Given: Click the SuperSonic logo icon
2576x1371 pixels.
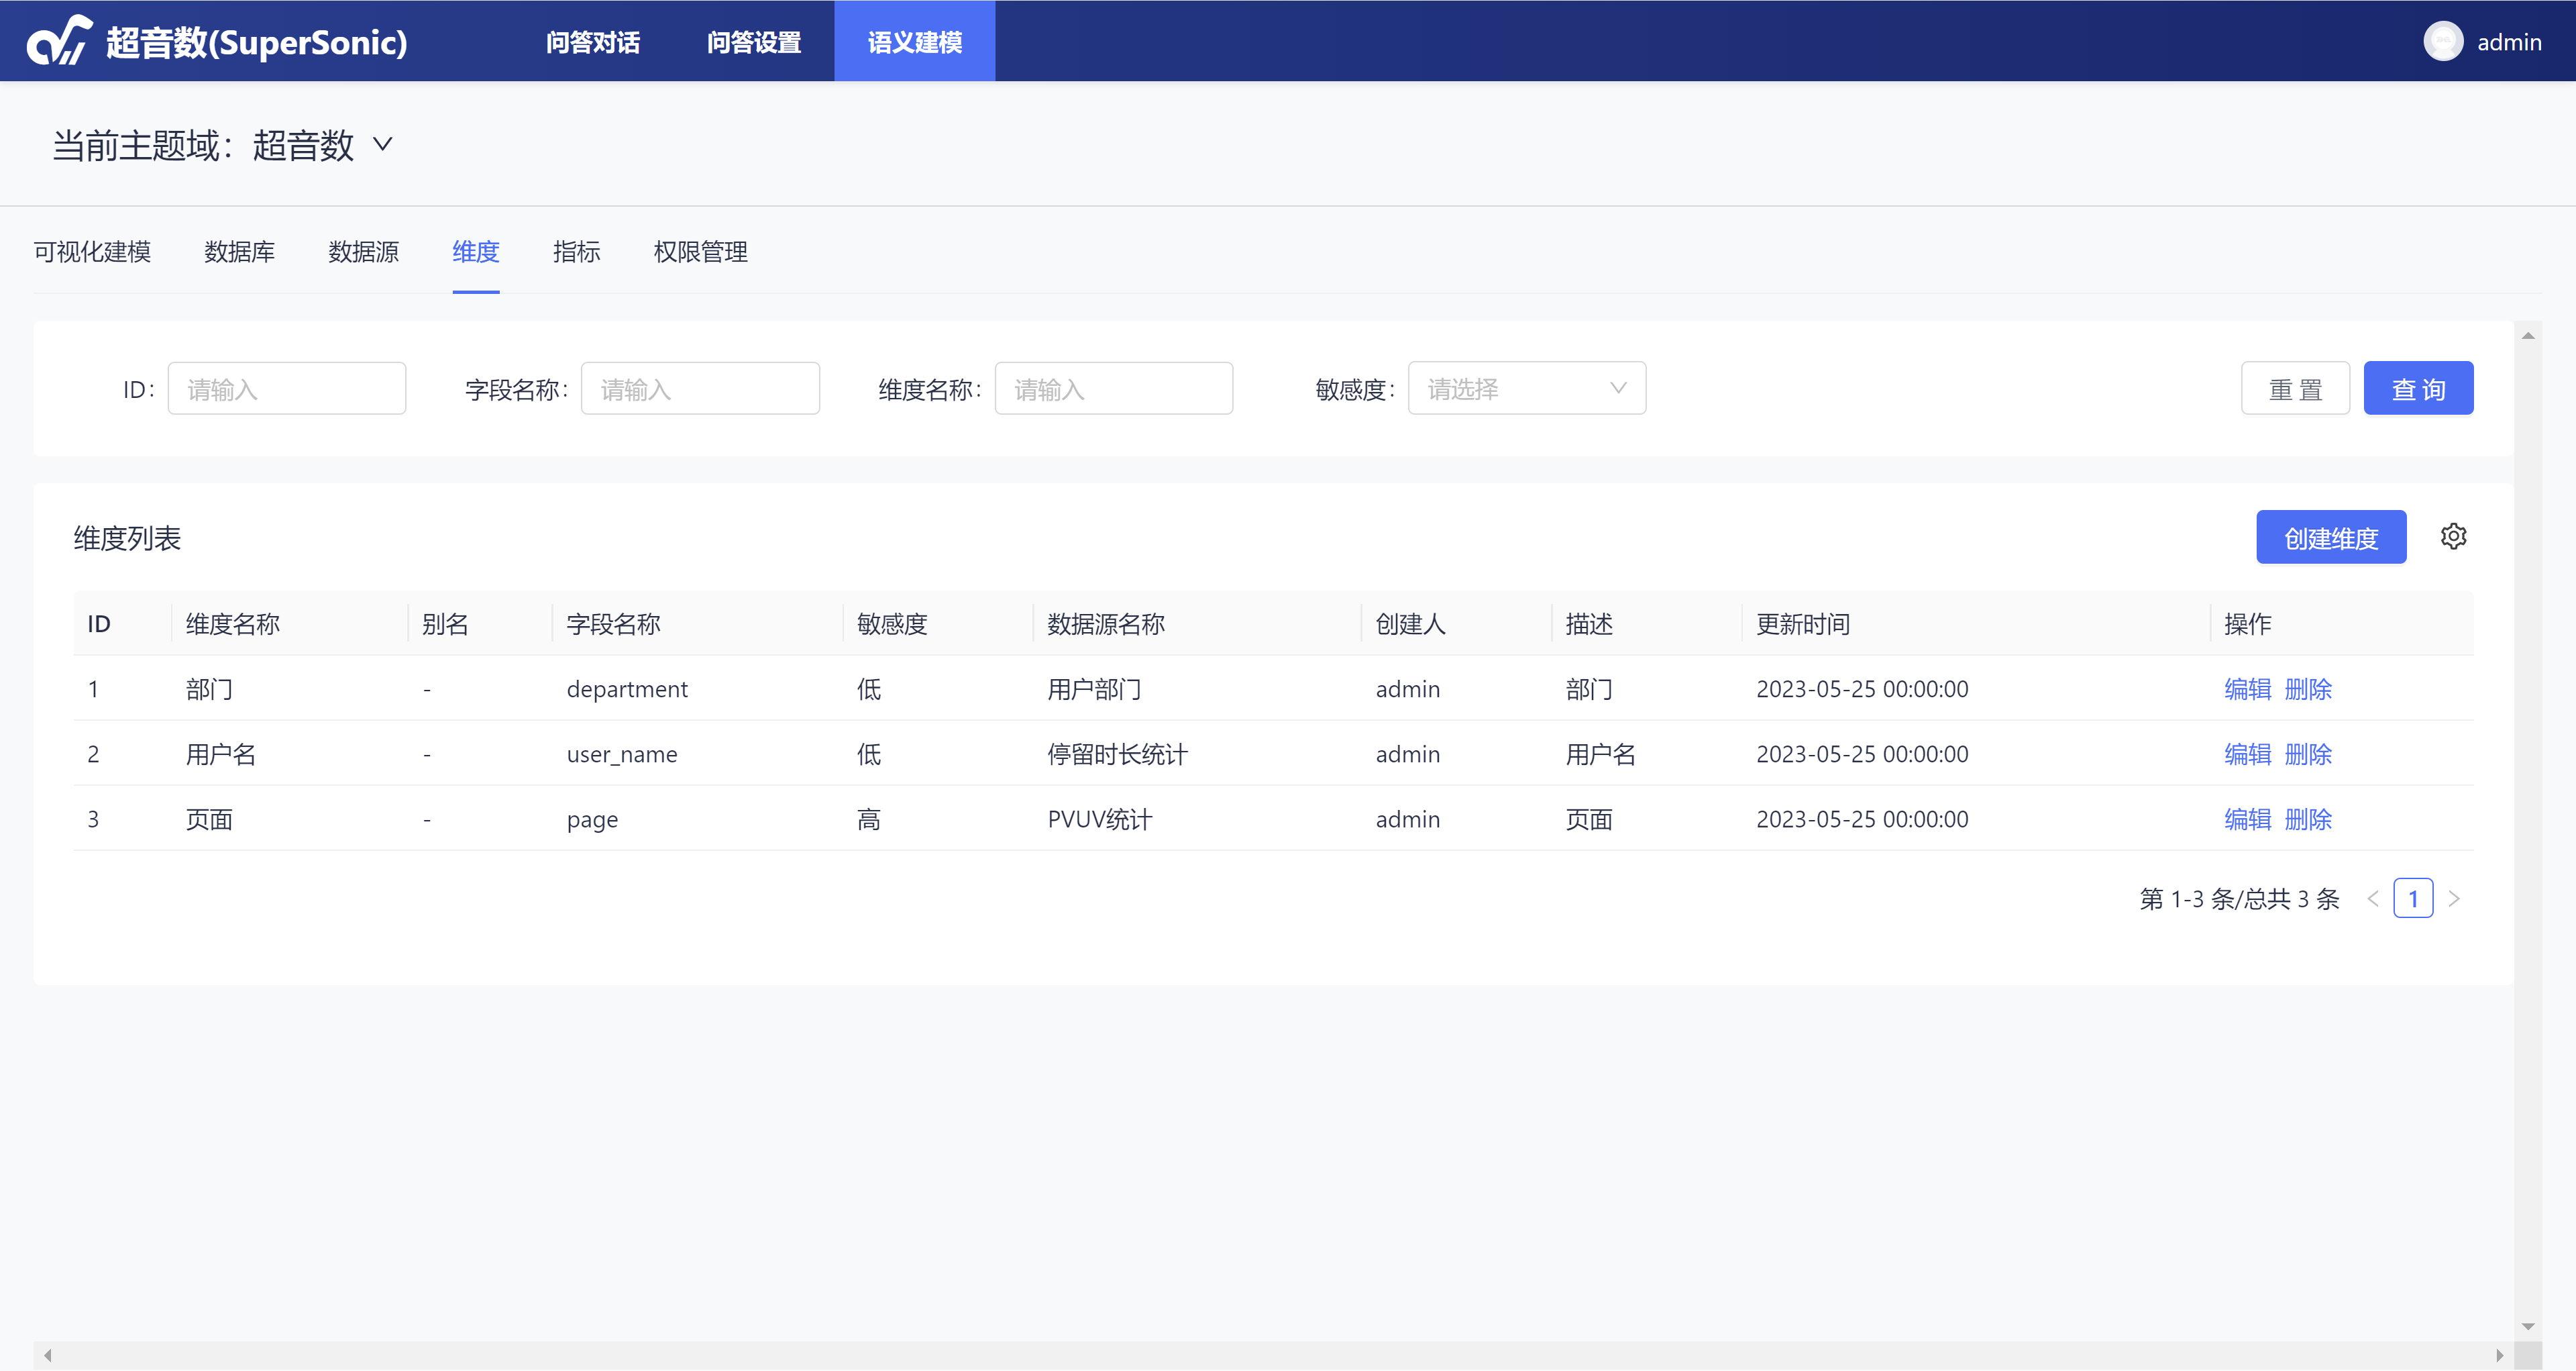Looking at the screenshot, I should [58, 41].
